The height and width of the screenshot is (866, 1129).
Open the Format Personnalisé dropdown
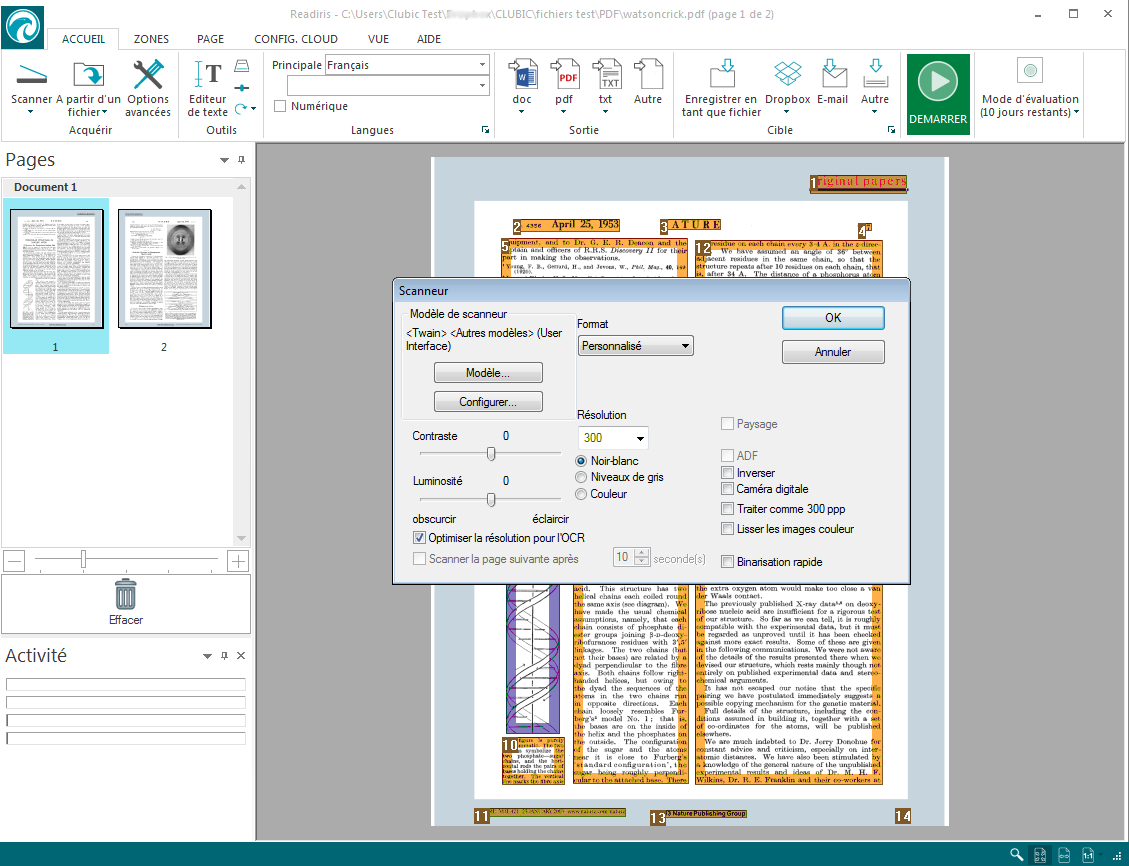pyautogui.click(x=636, y=346)
